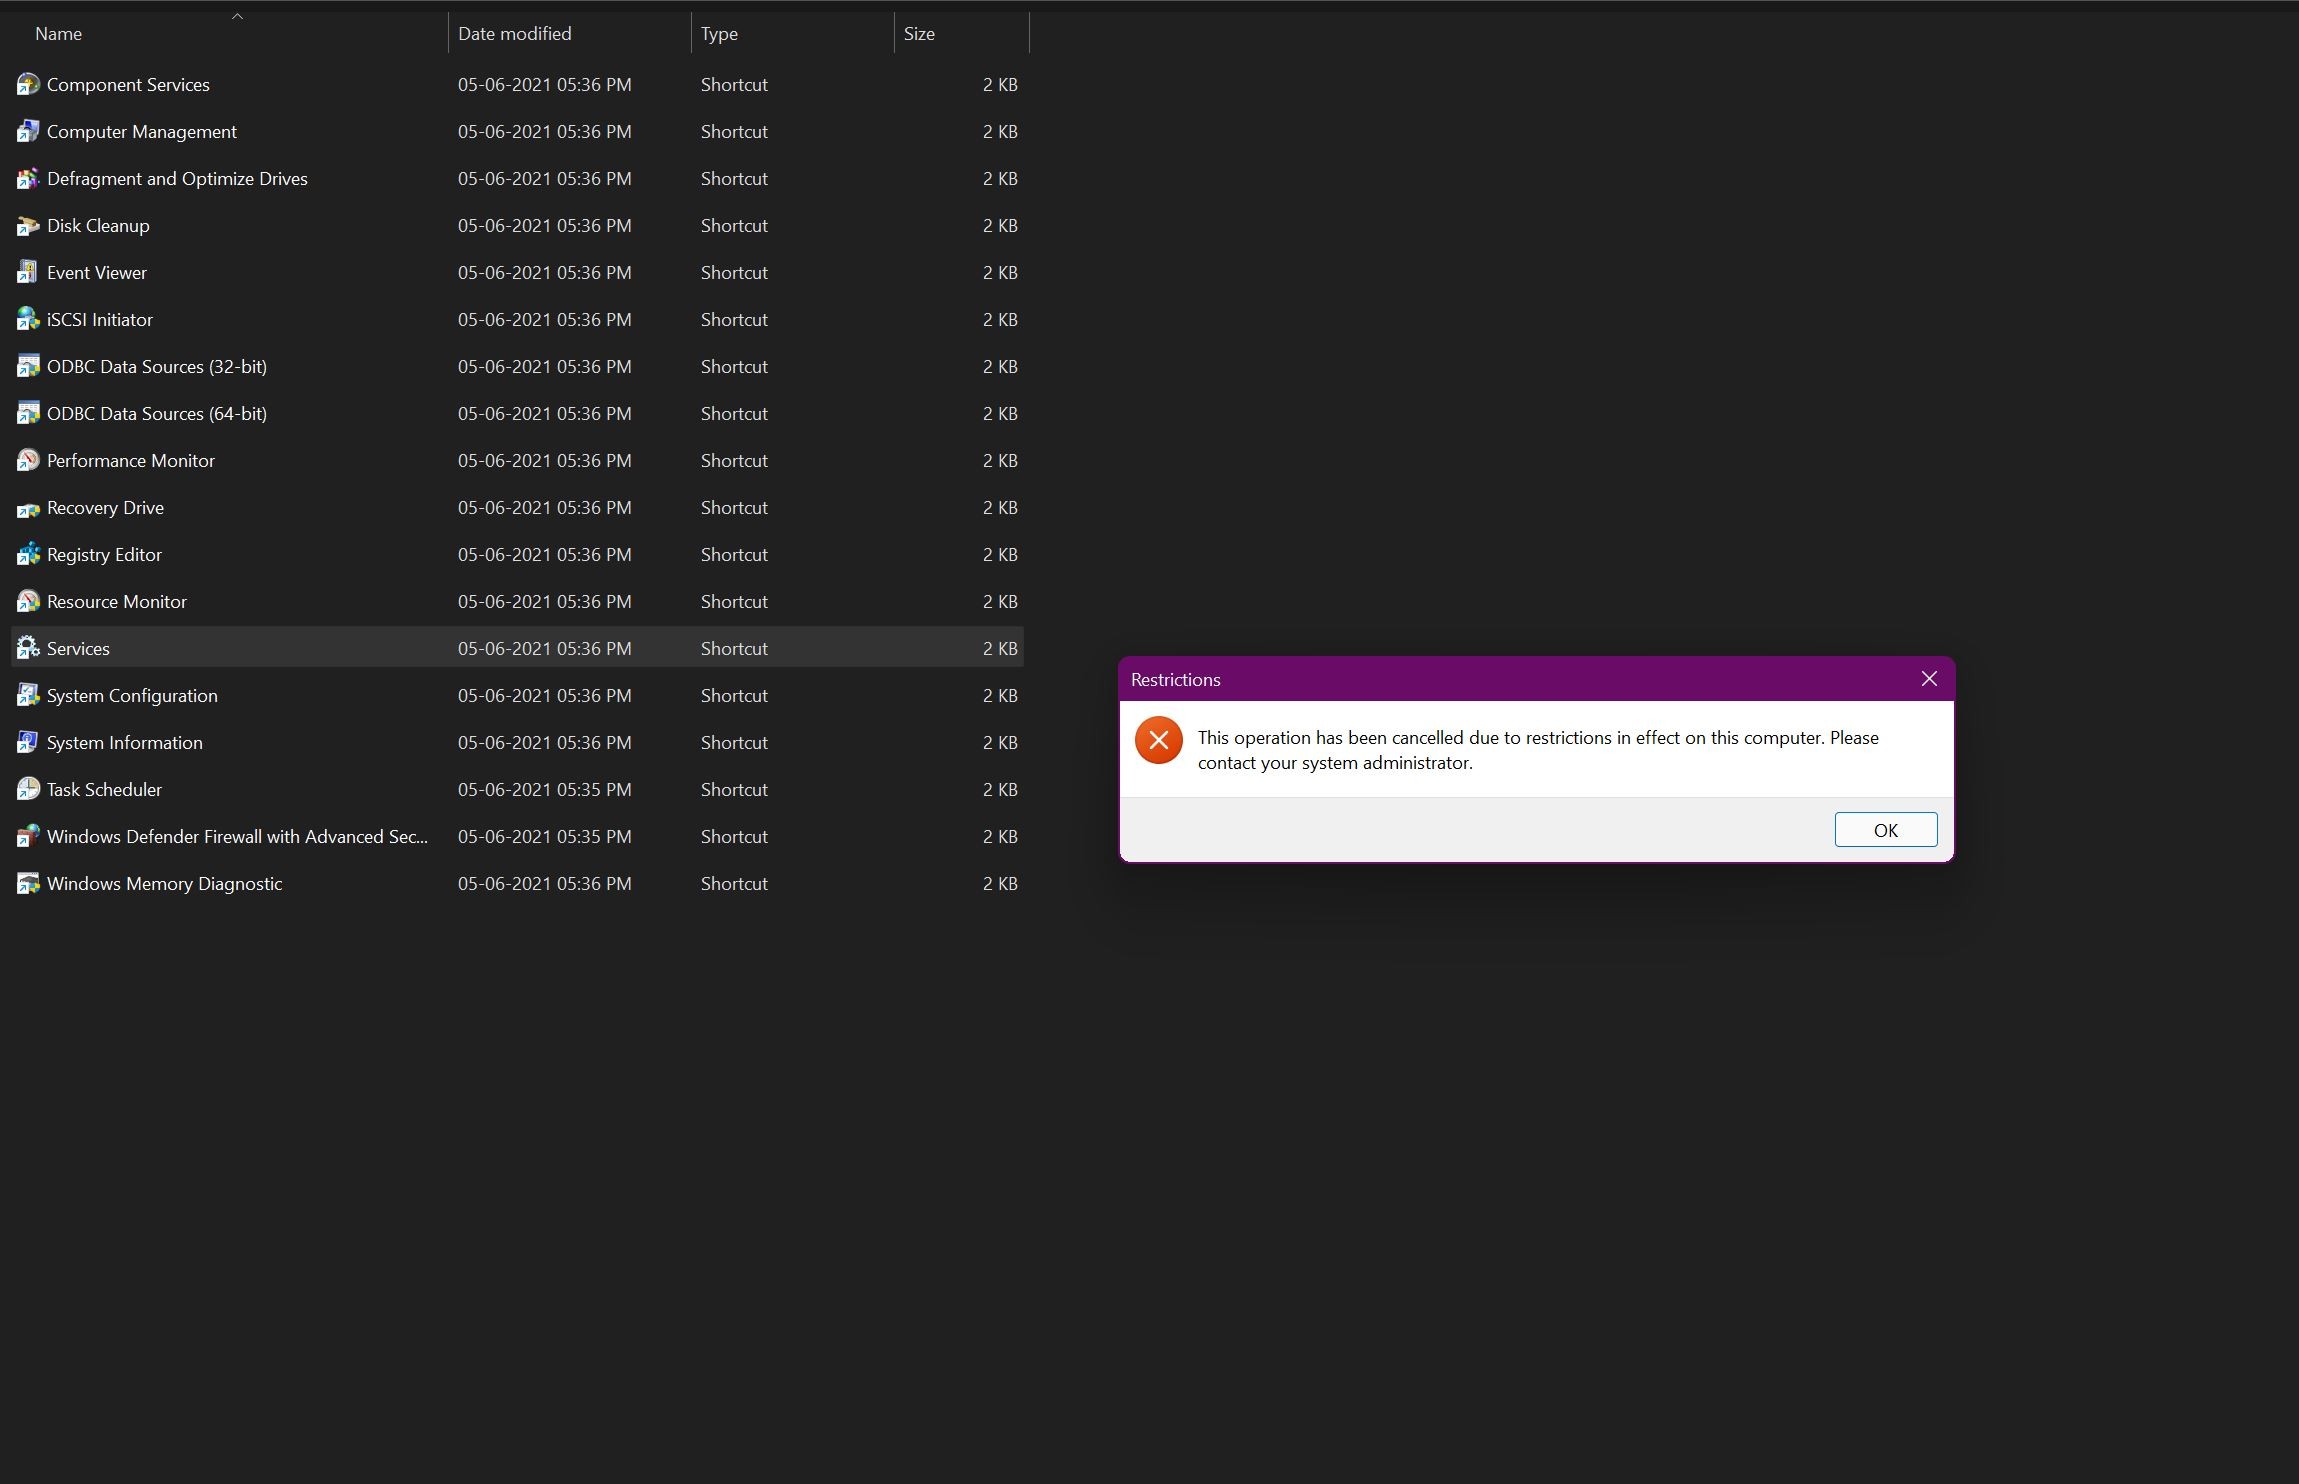This screenshot has width=2299, height=1484.
Task: Open the Registry Editor shortcut
Action: click(104, 553)
